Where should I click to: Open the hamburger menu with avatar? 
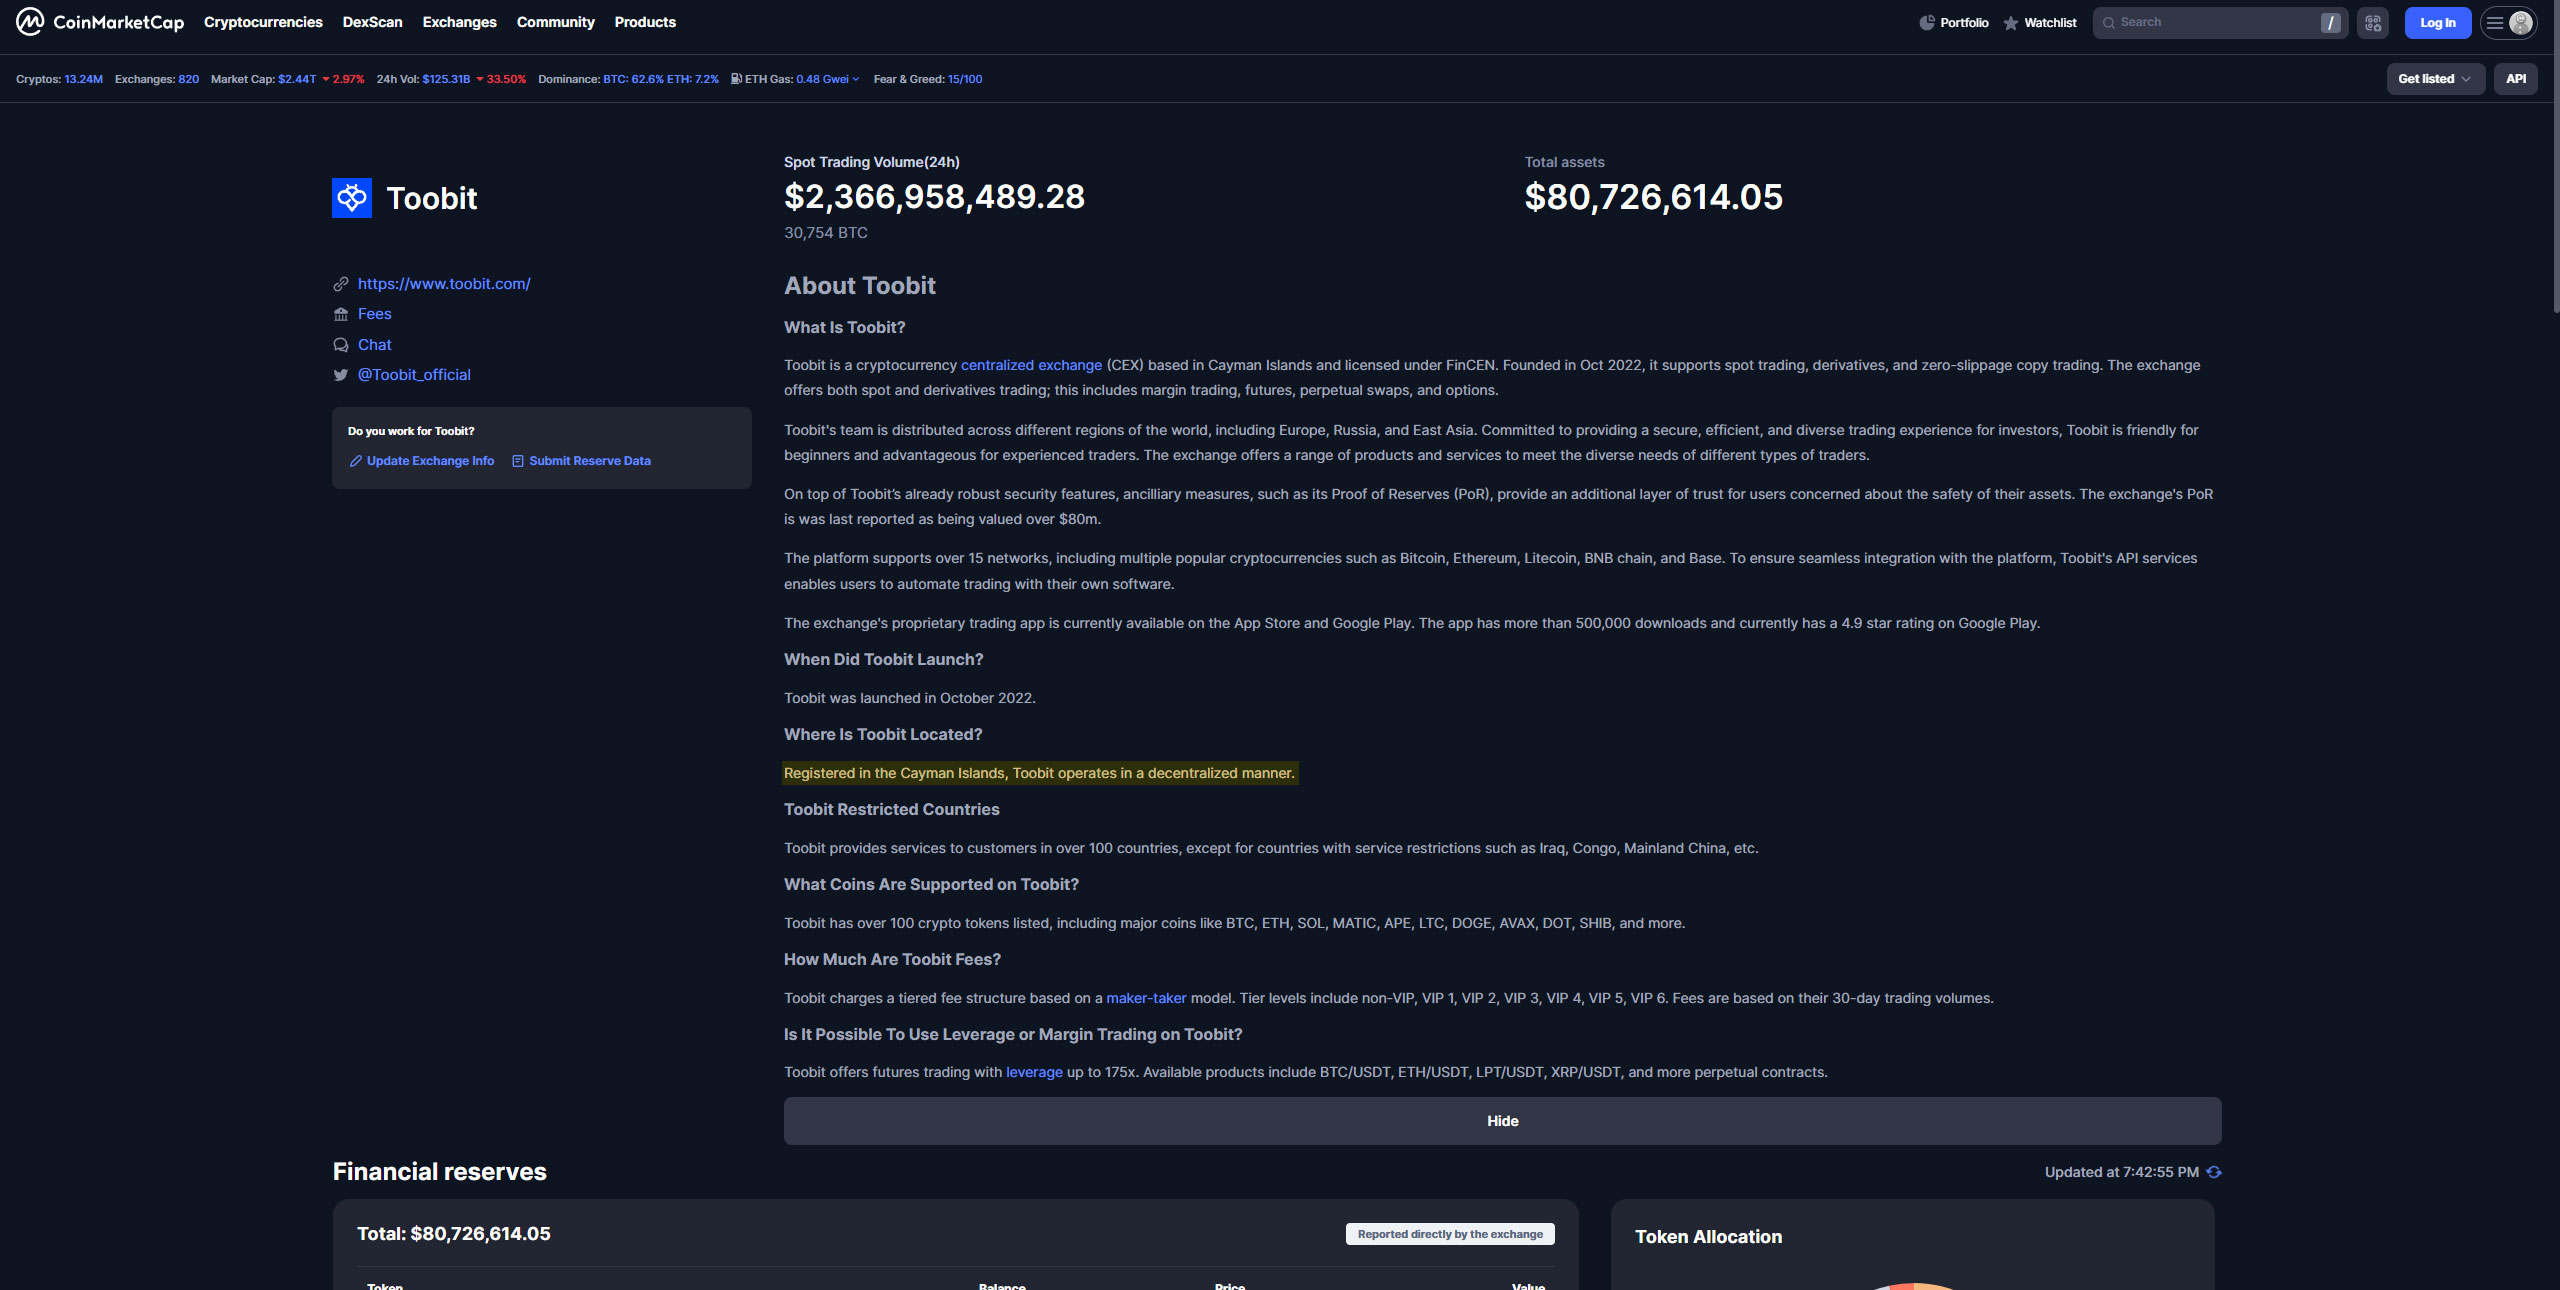coord(2508,23)
